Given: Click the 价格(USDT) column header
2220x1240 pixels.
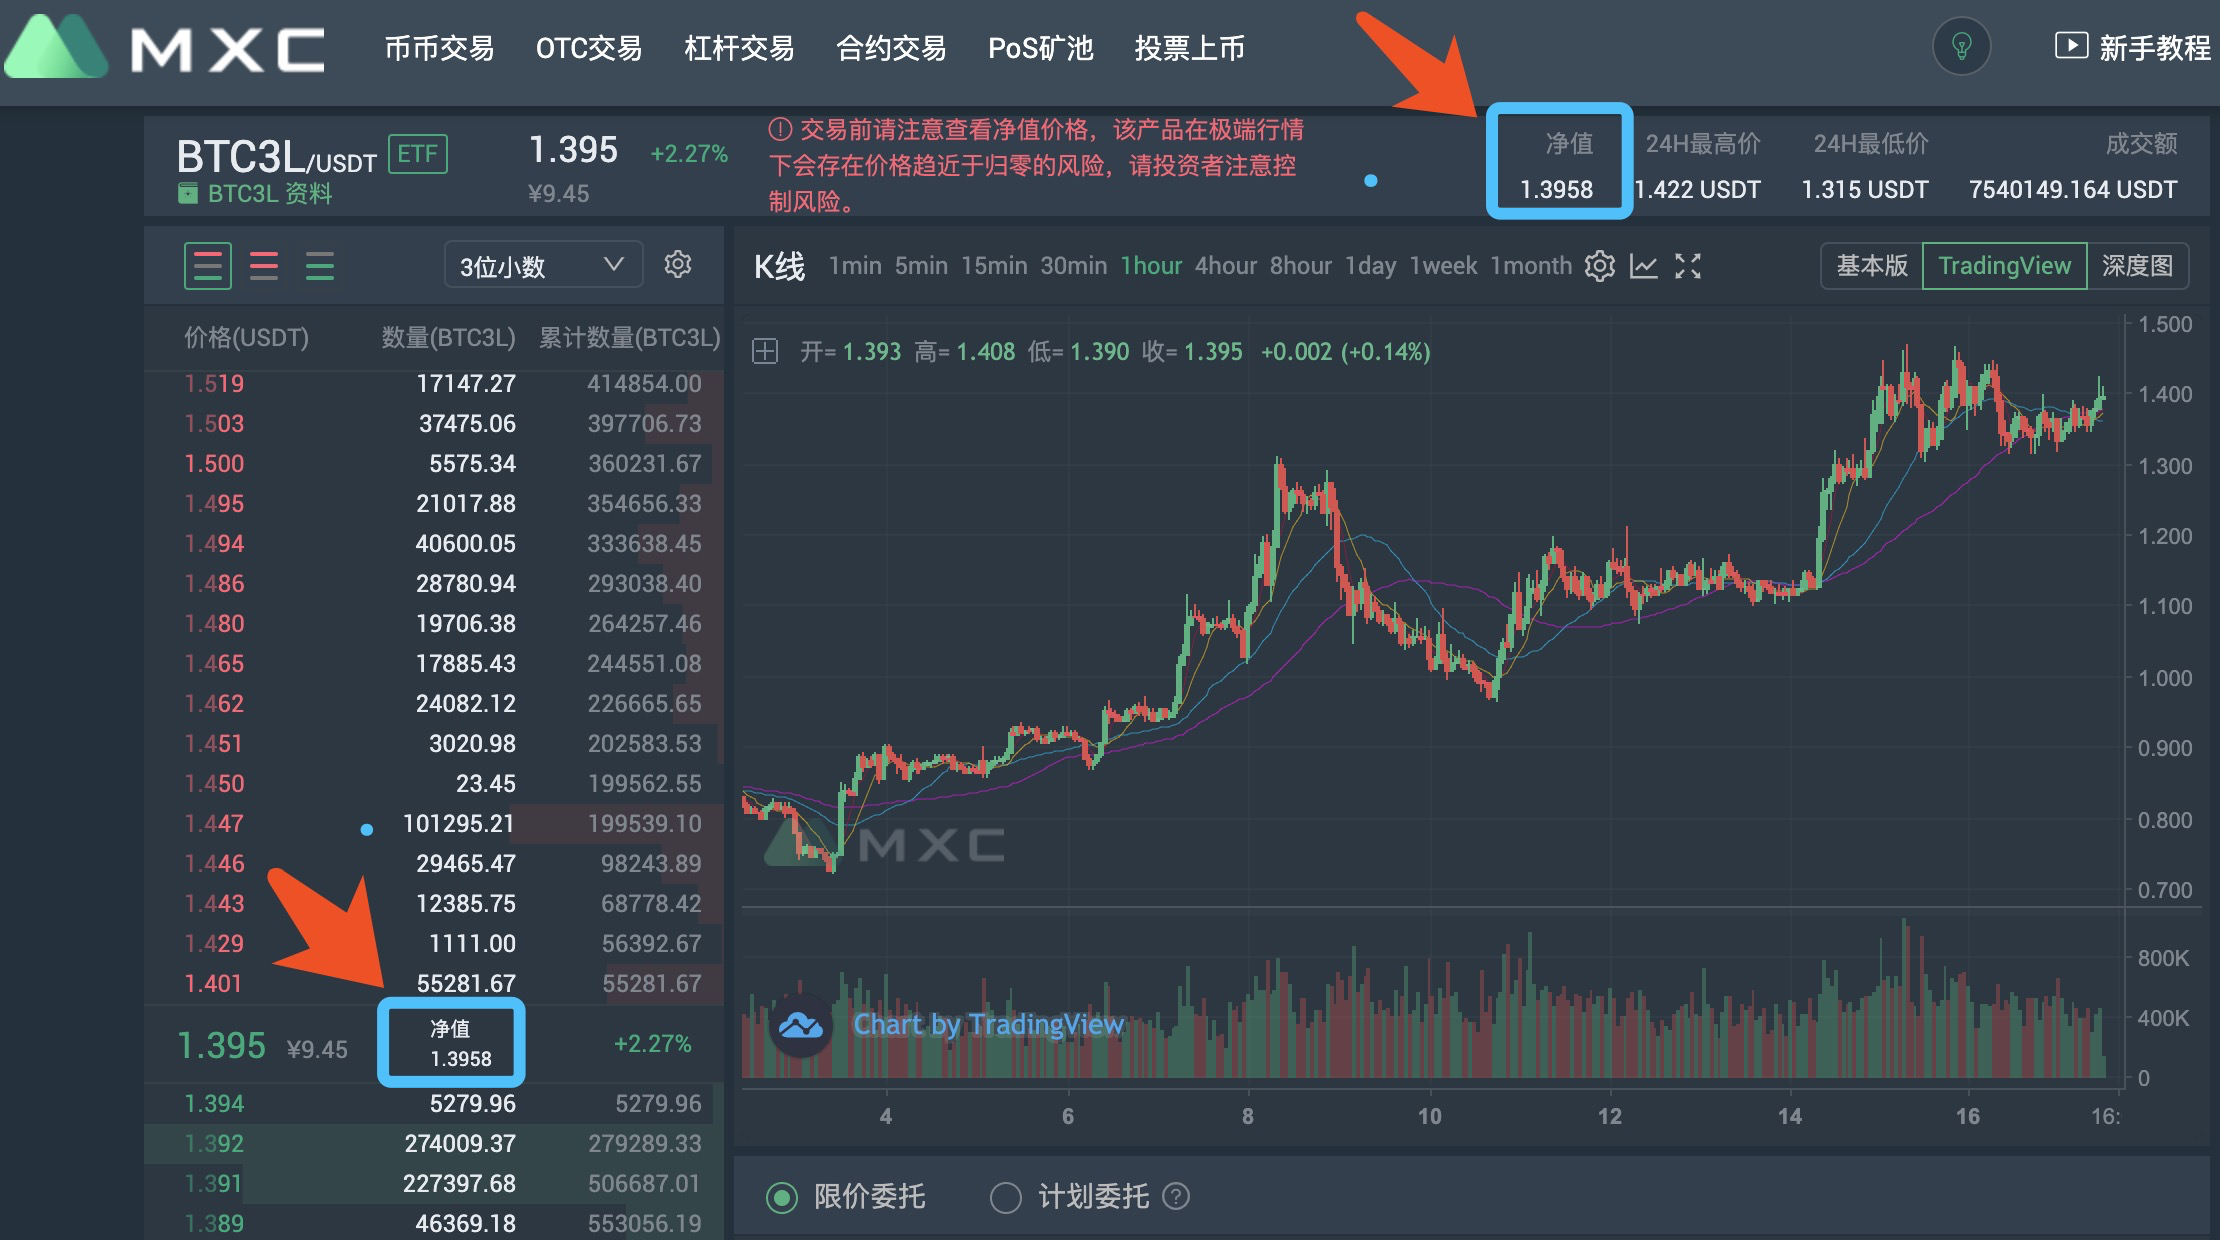Looking at the screenshot, I should click(x=246, y=338).
